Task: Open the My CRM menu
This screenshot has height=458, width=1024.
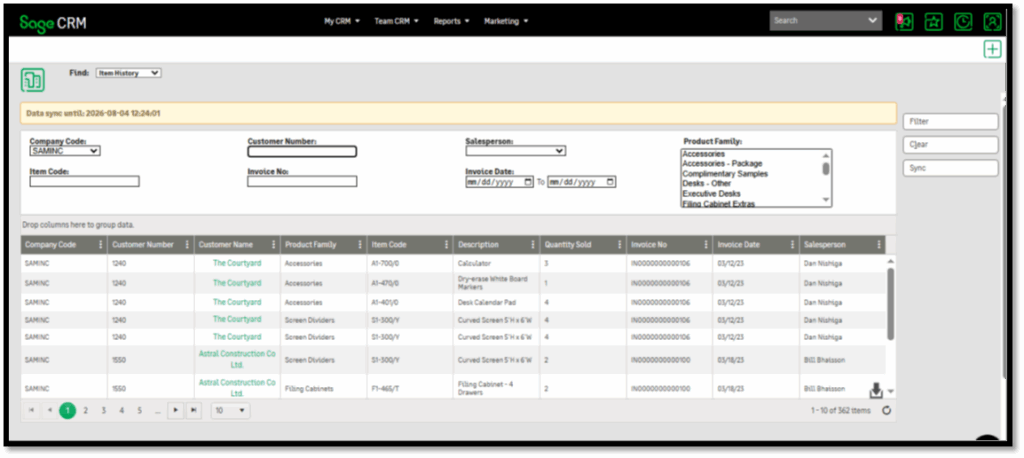Action: (x=342, y=21)
